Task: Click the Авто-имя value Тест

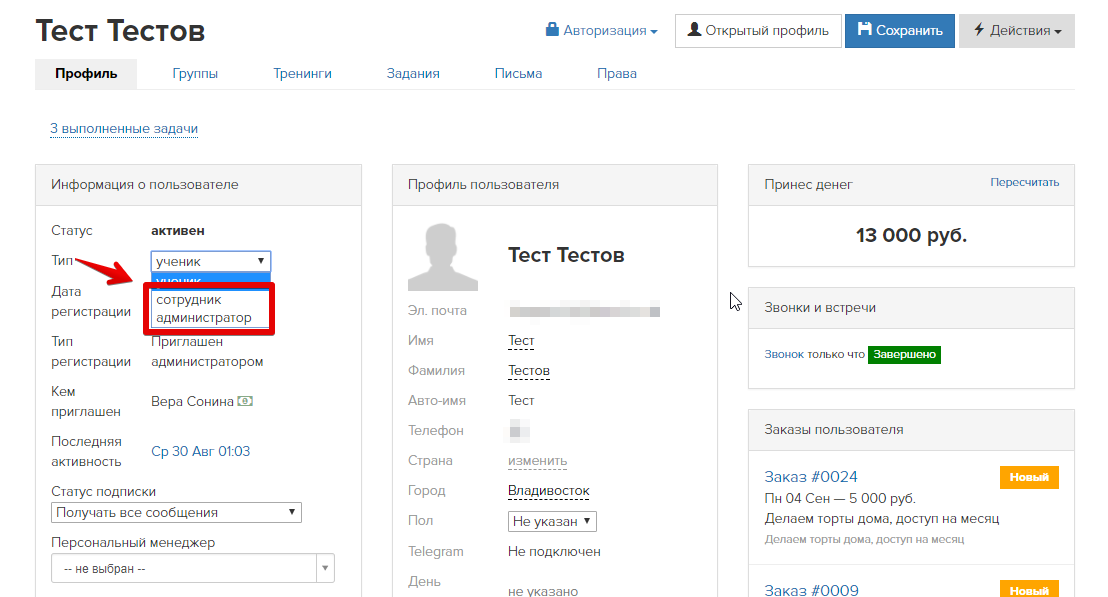Action: [521, 401]
